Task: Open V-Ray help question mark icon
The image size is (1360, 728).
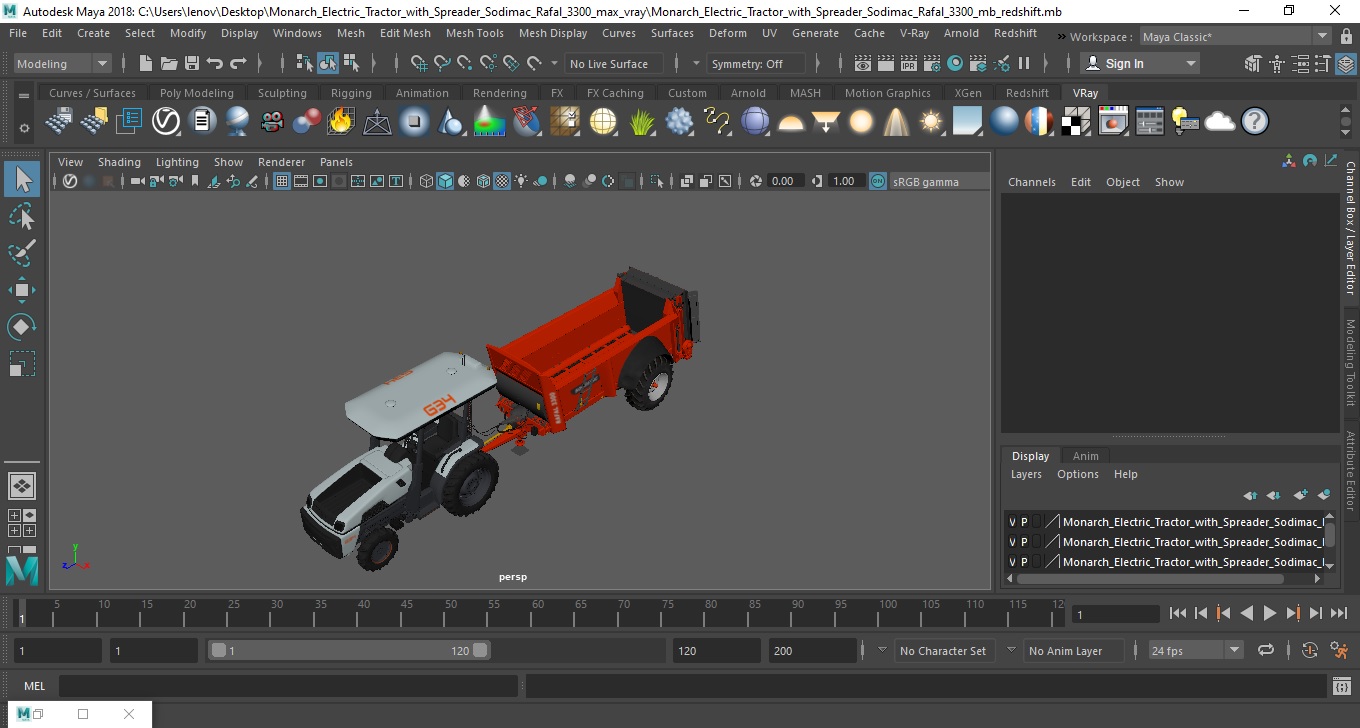Action: tap(1255, 122)
